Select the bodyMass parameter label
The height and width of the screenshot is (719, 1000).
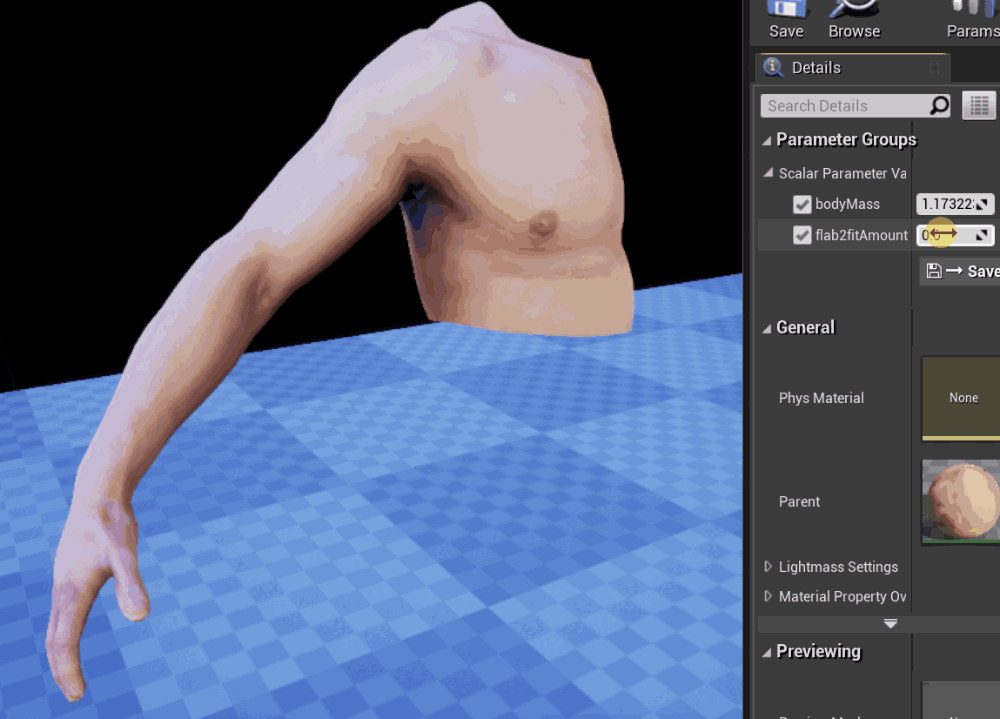tap(848, 204)
